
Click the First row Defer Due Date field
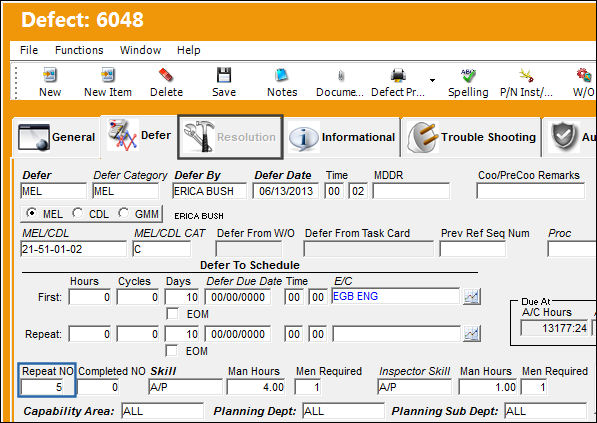click(238, 297)
